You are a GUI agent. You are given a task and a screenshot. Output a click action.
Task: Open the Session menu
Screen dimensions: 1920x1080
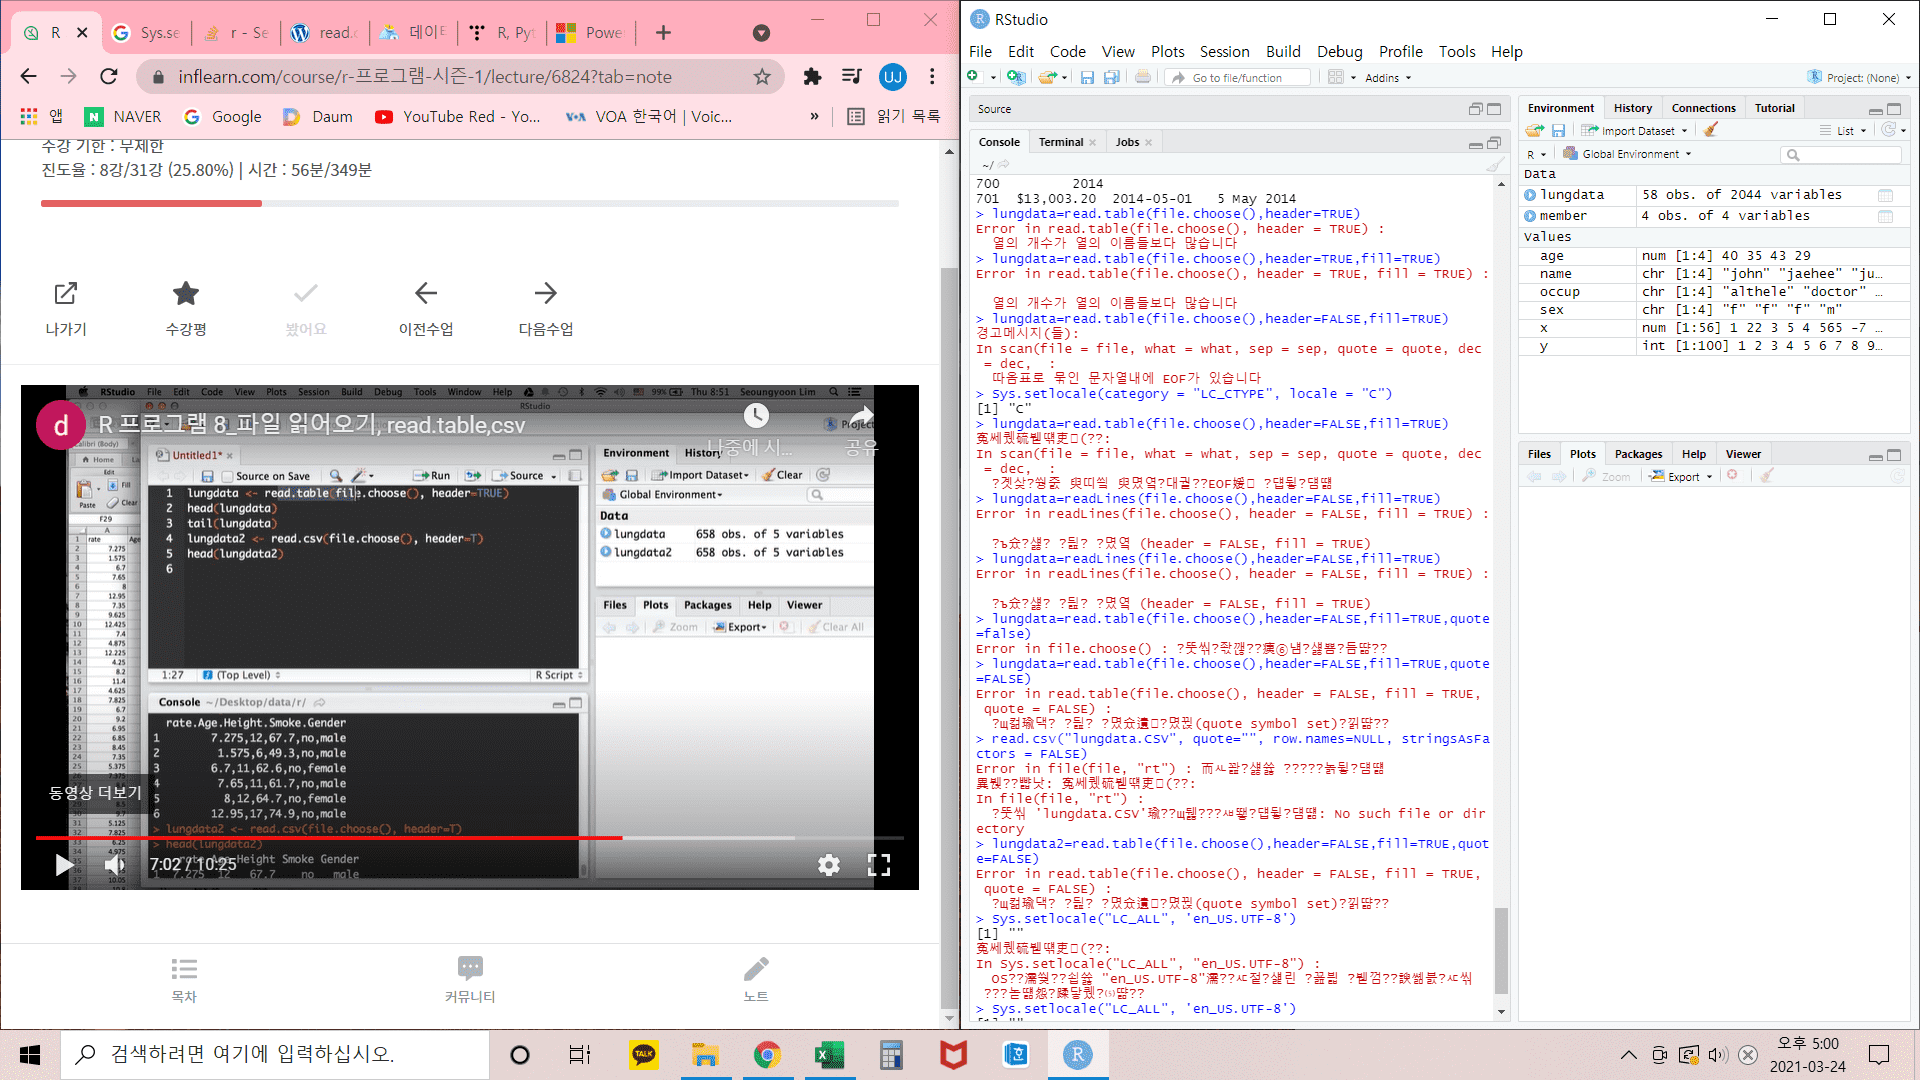(x=1224, y=51)
